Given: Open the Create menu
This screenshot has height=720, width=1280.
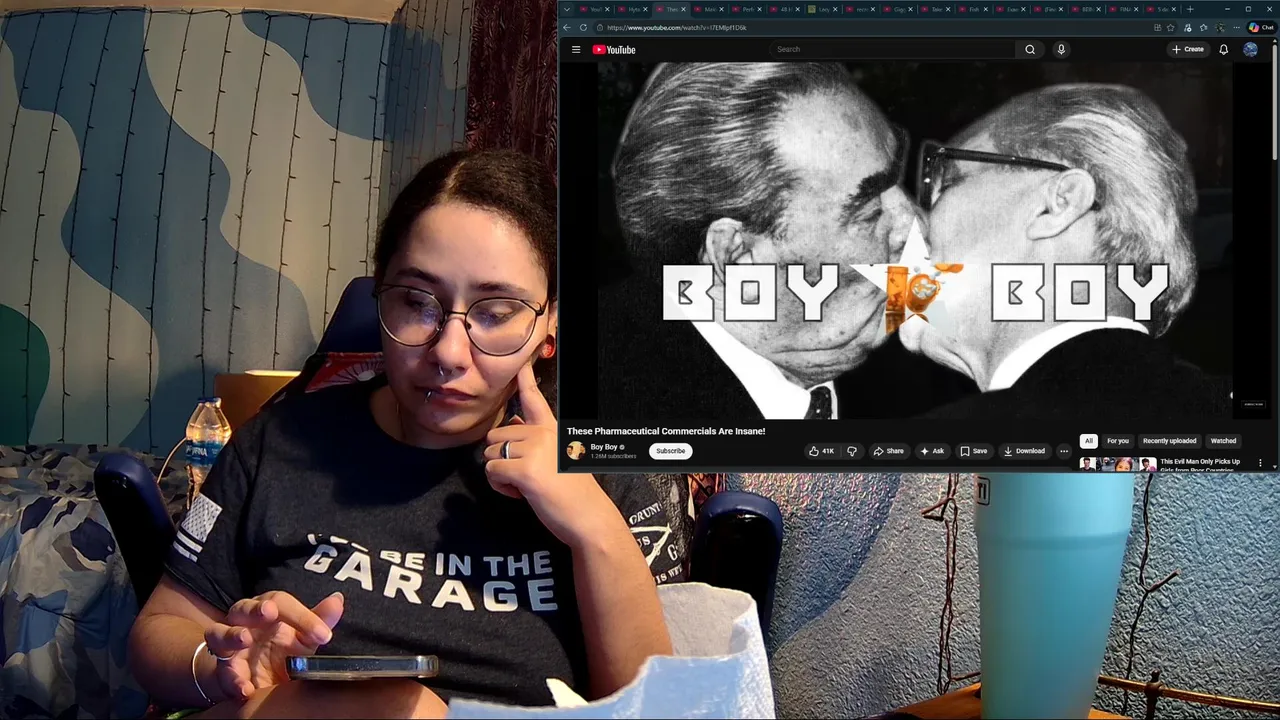Looking at the screenshot, I should tap(1188, 49).
